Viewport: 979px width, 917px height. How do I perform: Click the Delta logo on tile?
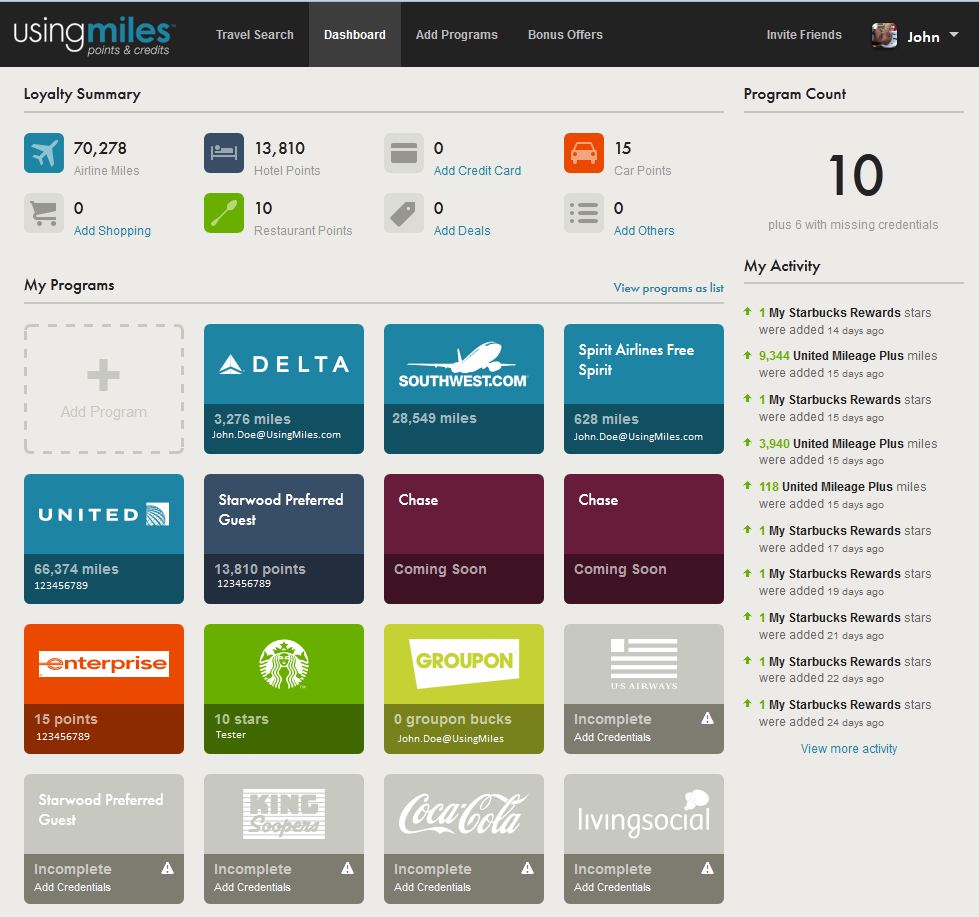tap(284, 364)
